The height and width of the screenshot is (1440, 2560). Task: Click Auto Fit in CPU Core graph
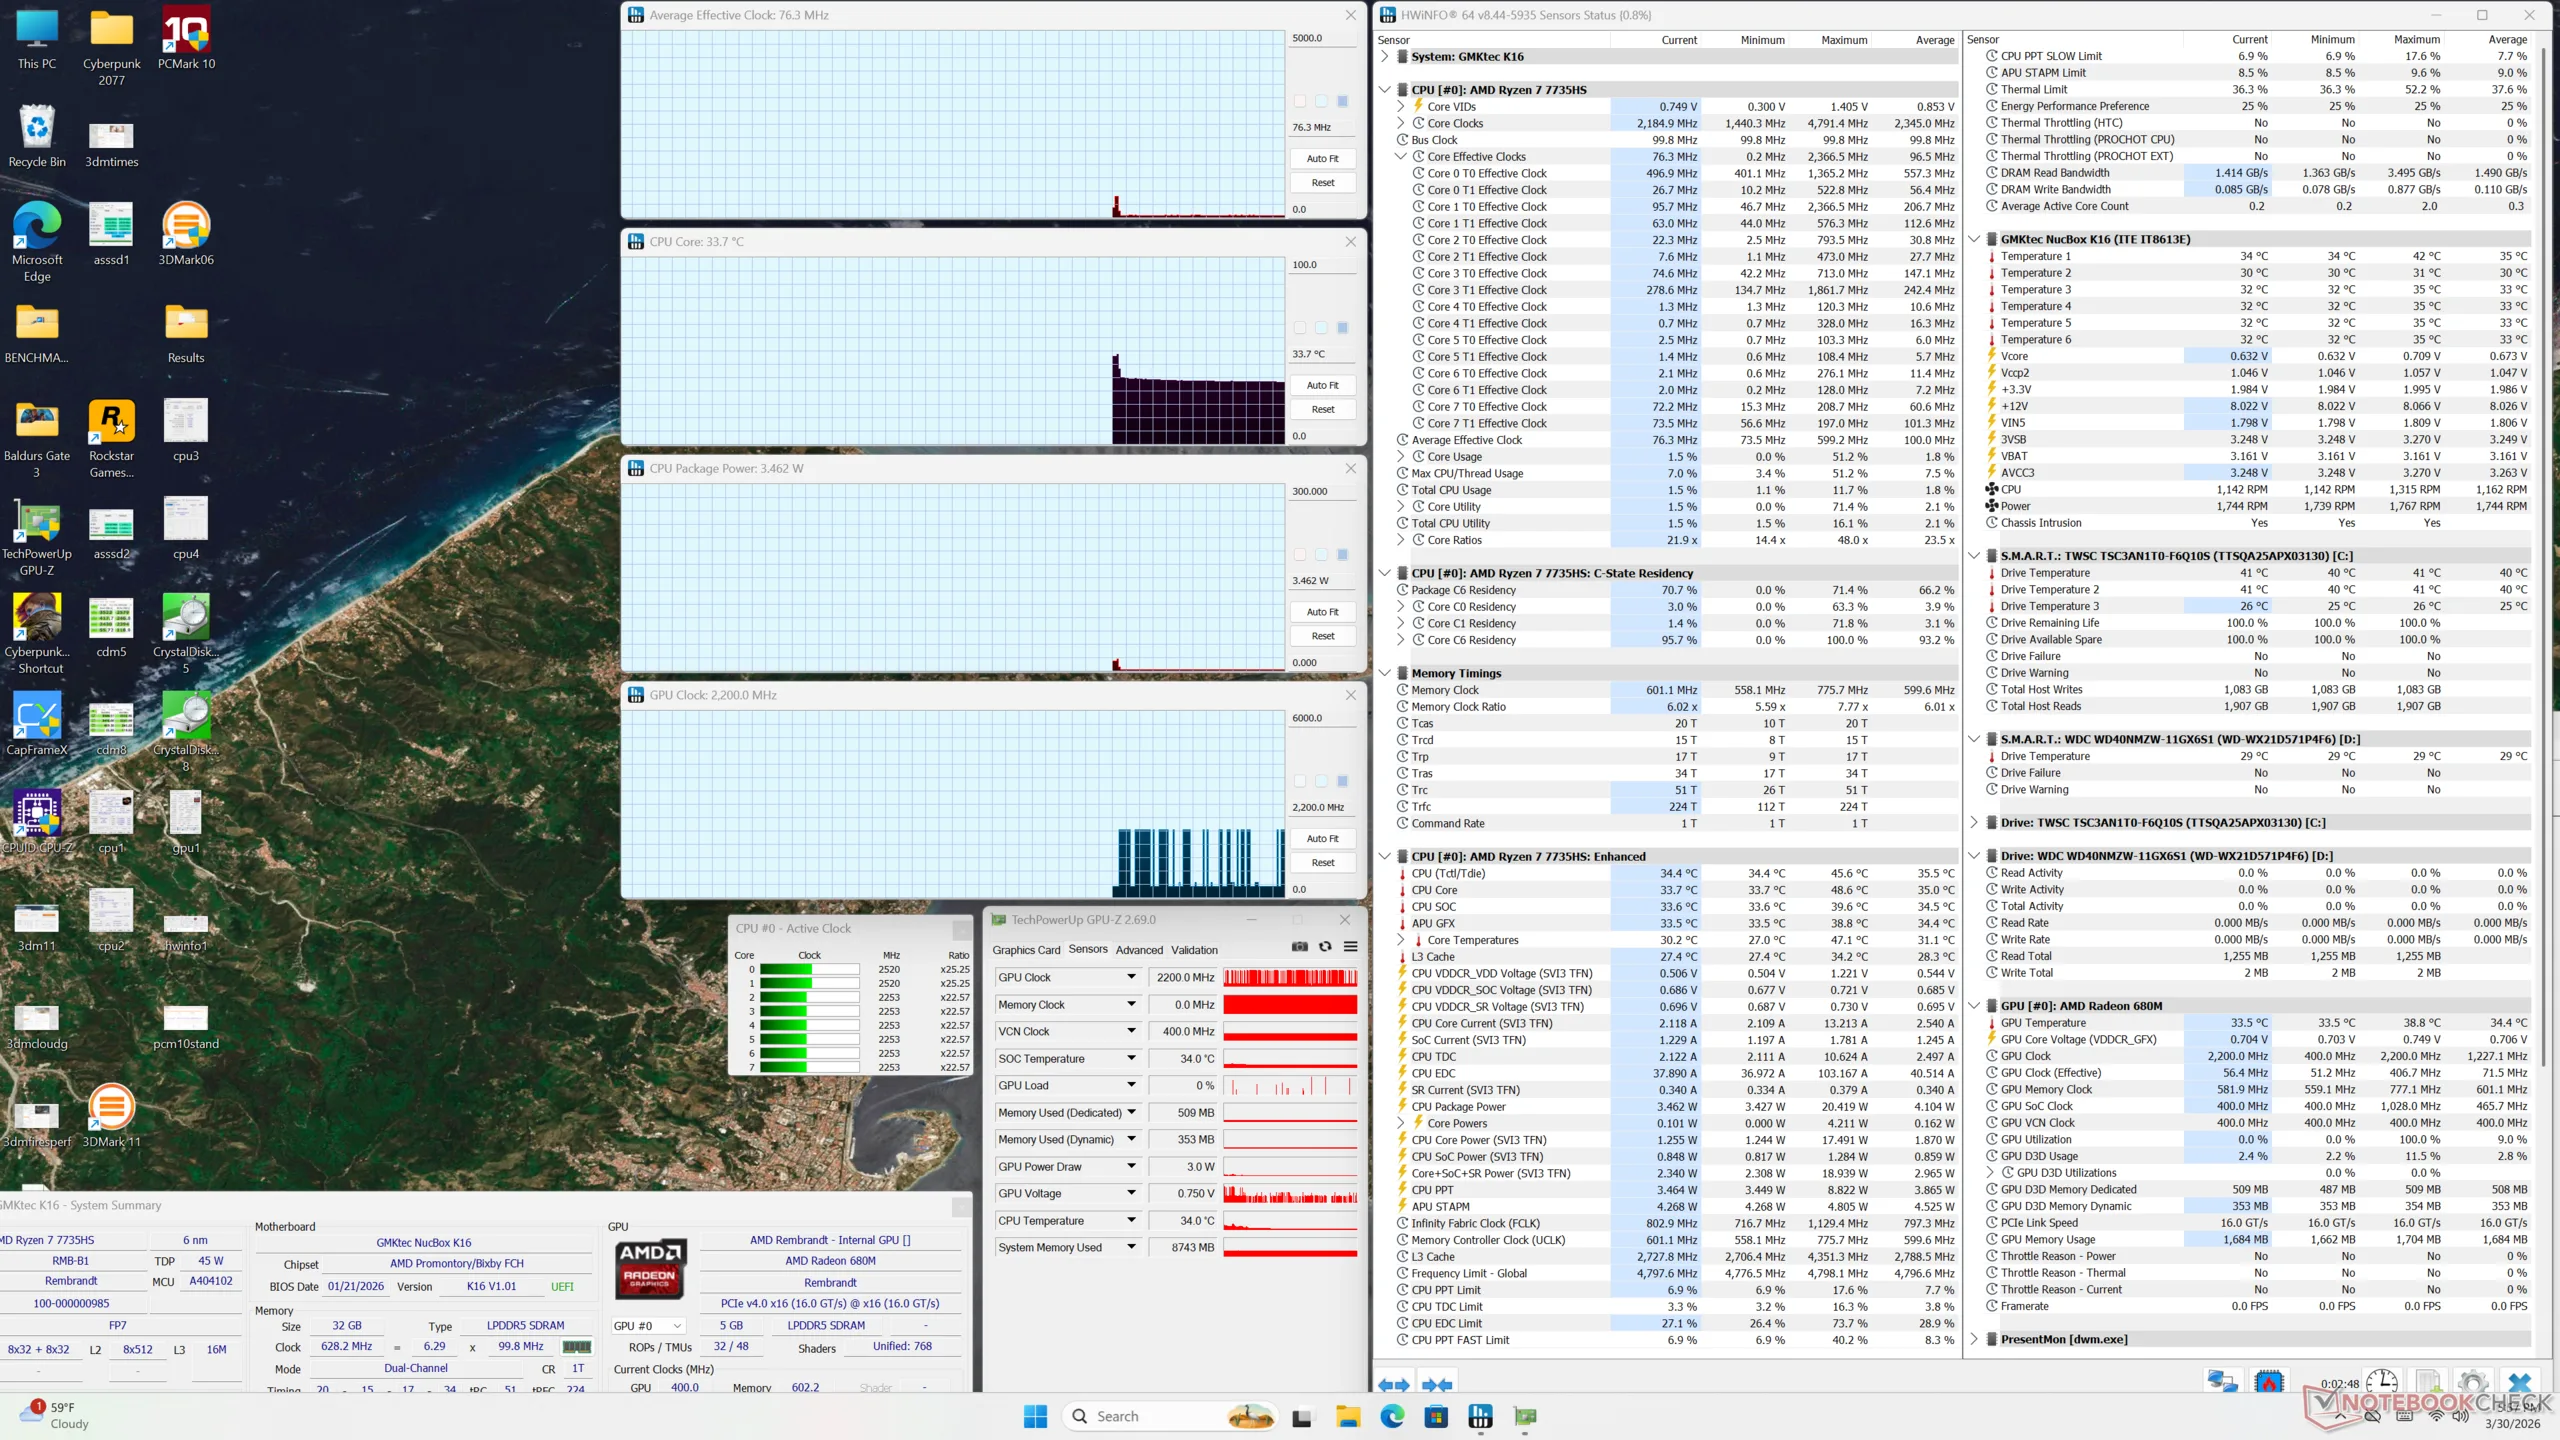click(1322, 385)
